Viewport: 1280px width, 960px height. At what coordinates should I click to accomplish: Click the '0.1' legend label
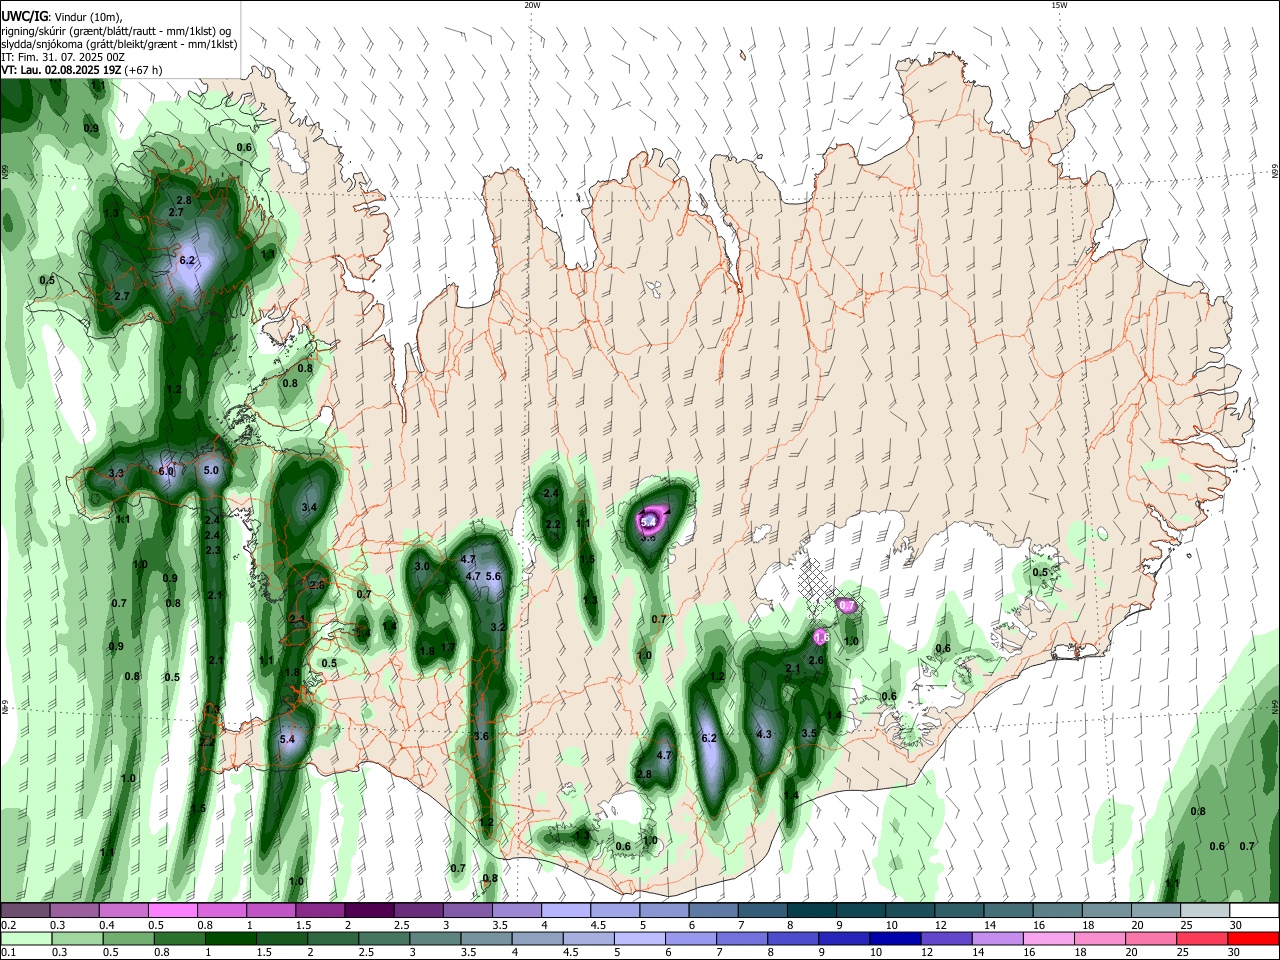[x=8, y=952]
